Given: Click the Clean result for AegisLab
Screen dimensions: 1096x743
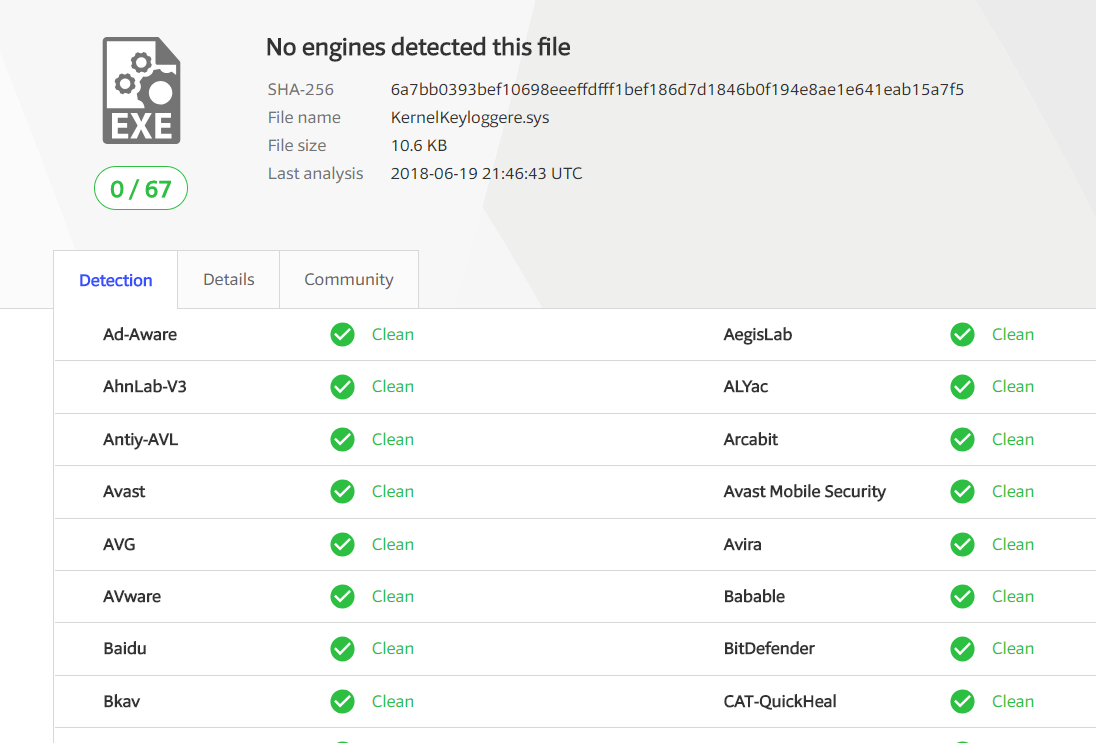Looking at the screenshot, I should click(1013, 335).
